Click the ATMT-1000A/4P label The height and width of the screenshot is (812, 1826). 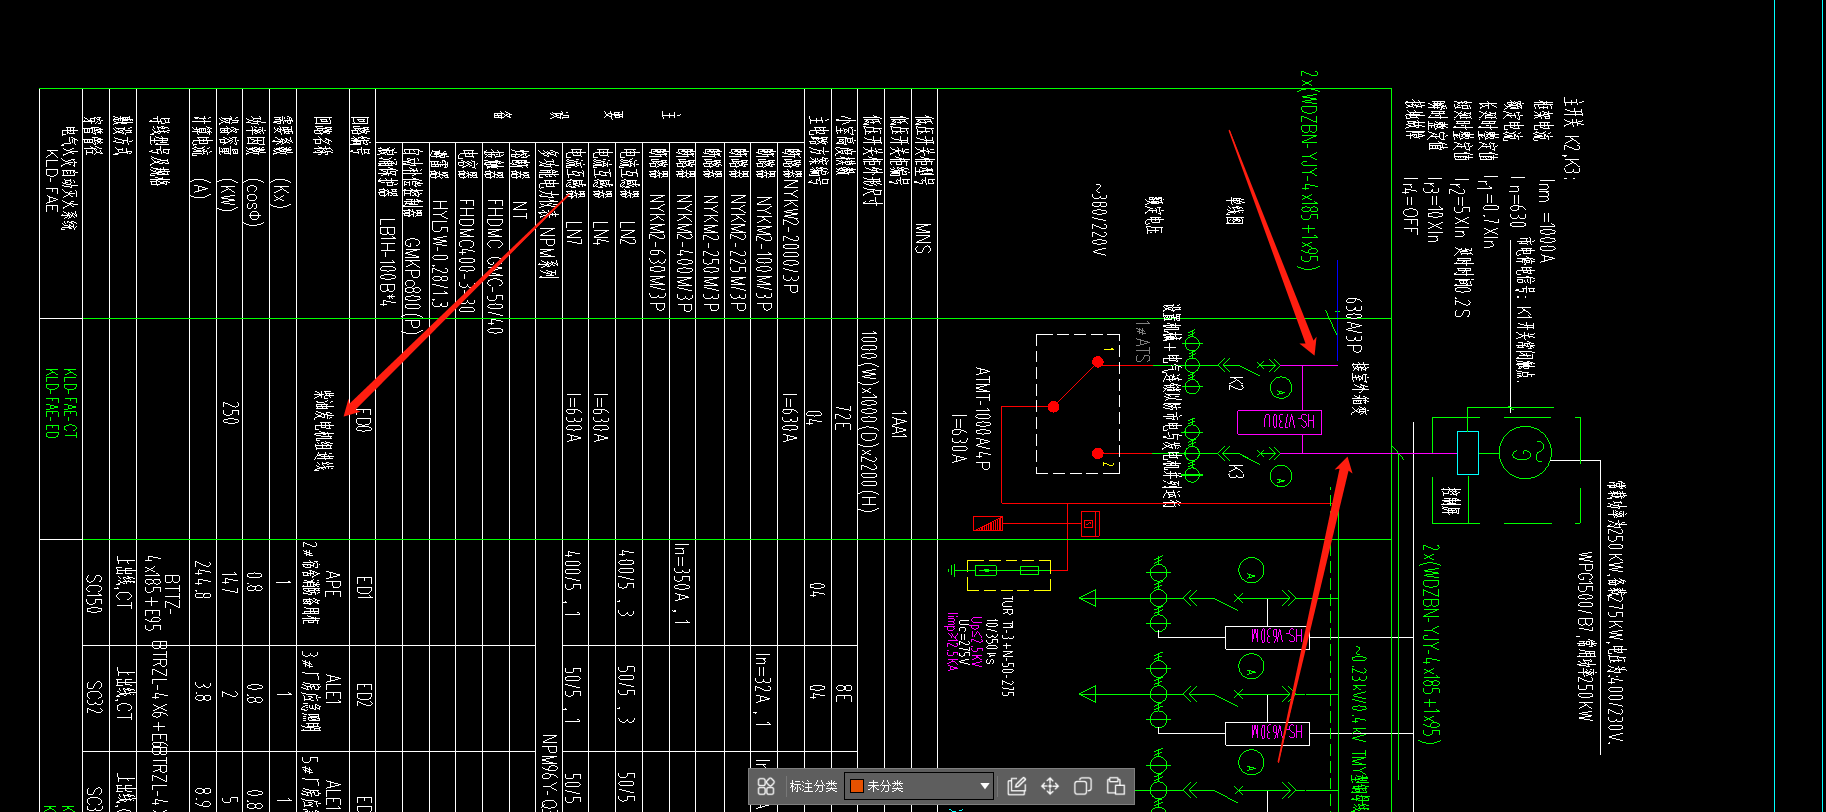(x=982, y=420)
